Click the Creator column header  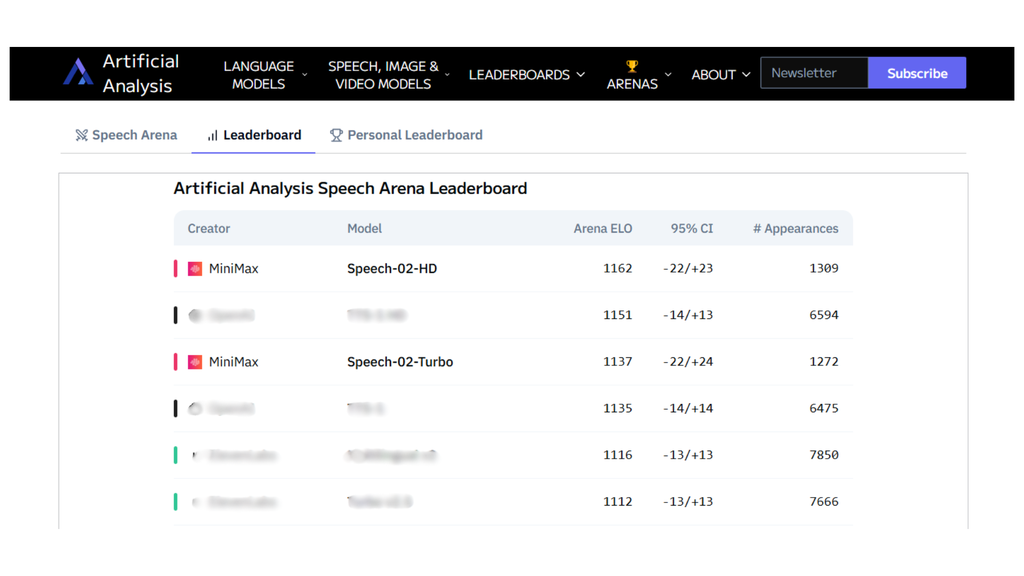pyautogui.click(x=209, y=229)
